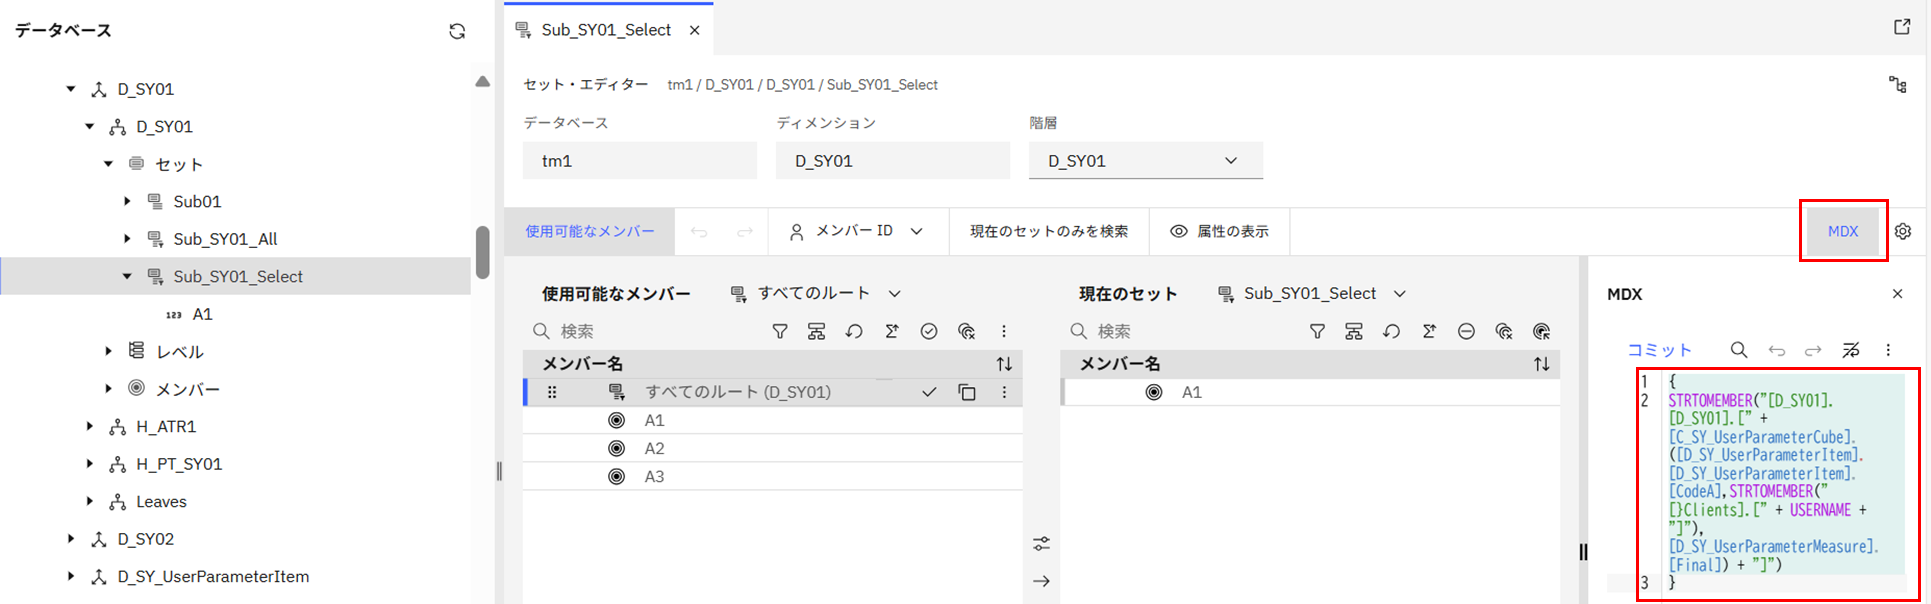The width and height of the screenshot is (1931, 604).
Task: Select the Leaves hierarchy in tree
Action: point(161,501)
